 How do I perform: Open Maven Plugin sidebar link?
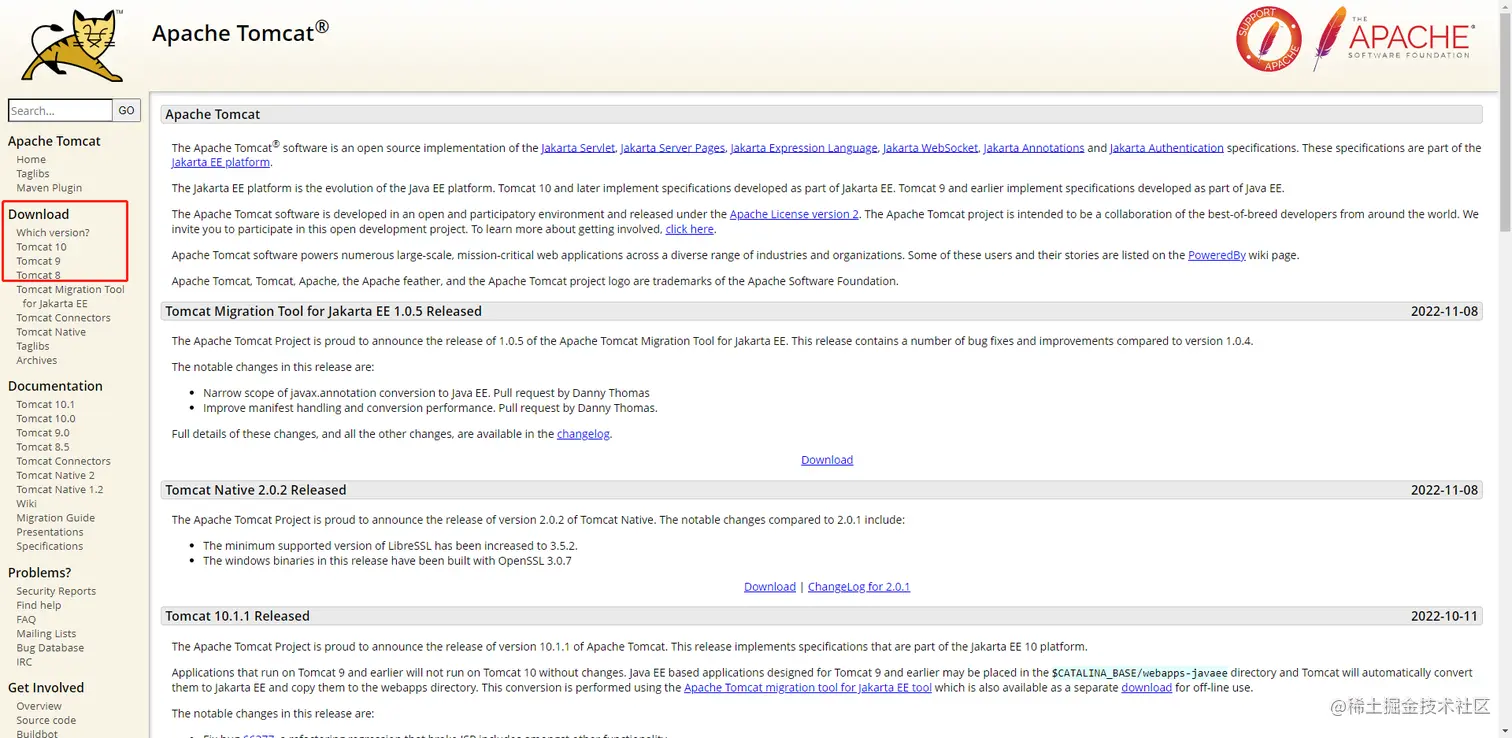[49, 187]
